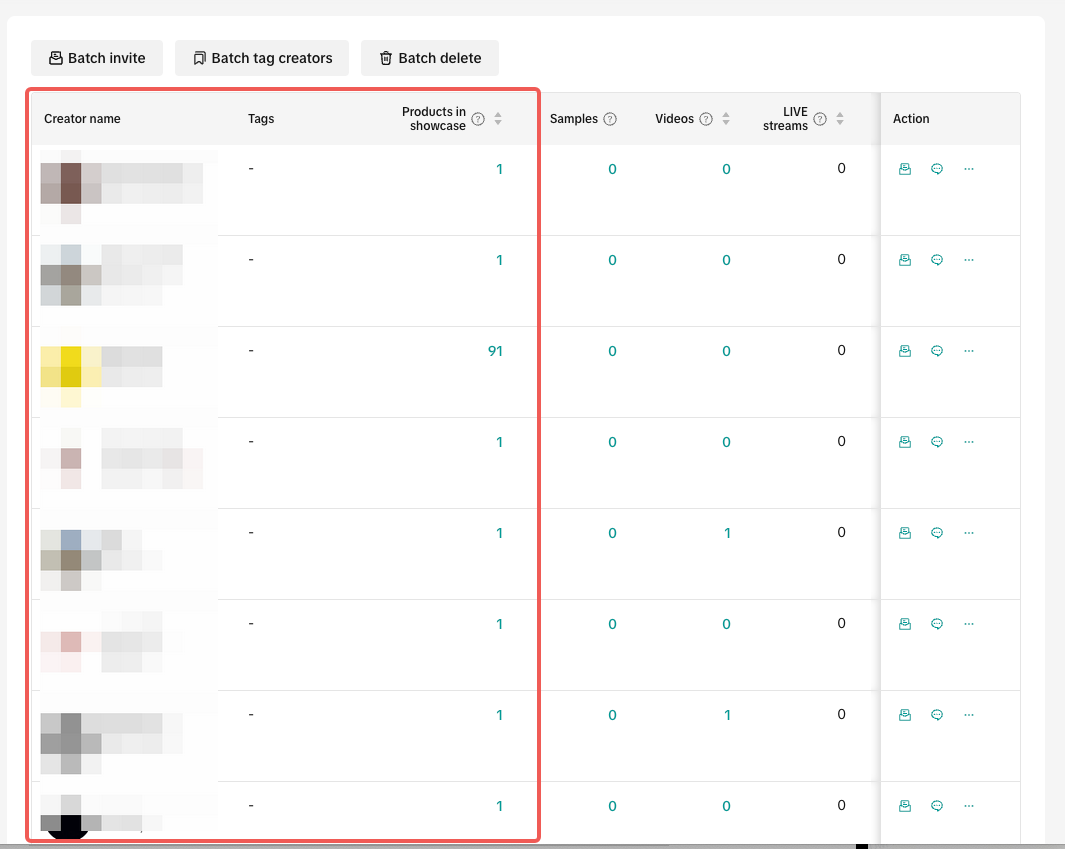The width and height of the screenshot is (1065, 849).
Task: Open the more options menu in the first row
Action: (x=969, y=169)
